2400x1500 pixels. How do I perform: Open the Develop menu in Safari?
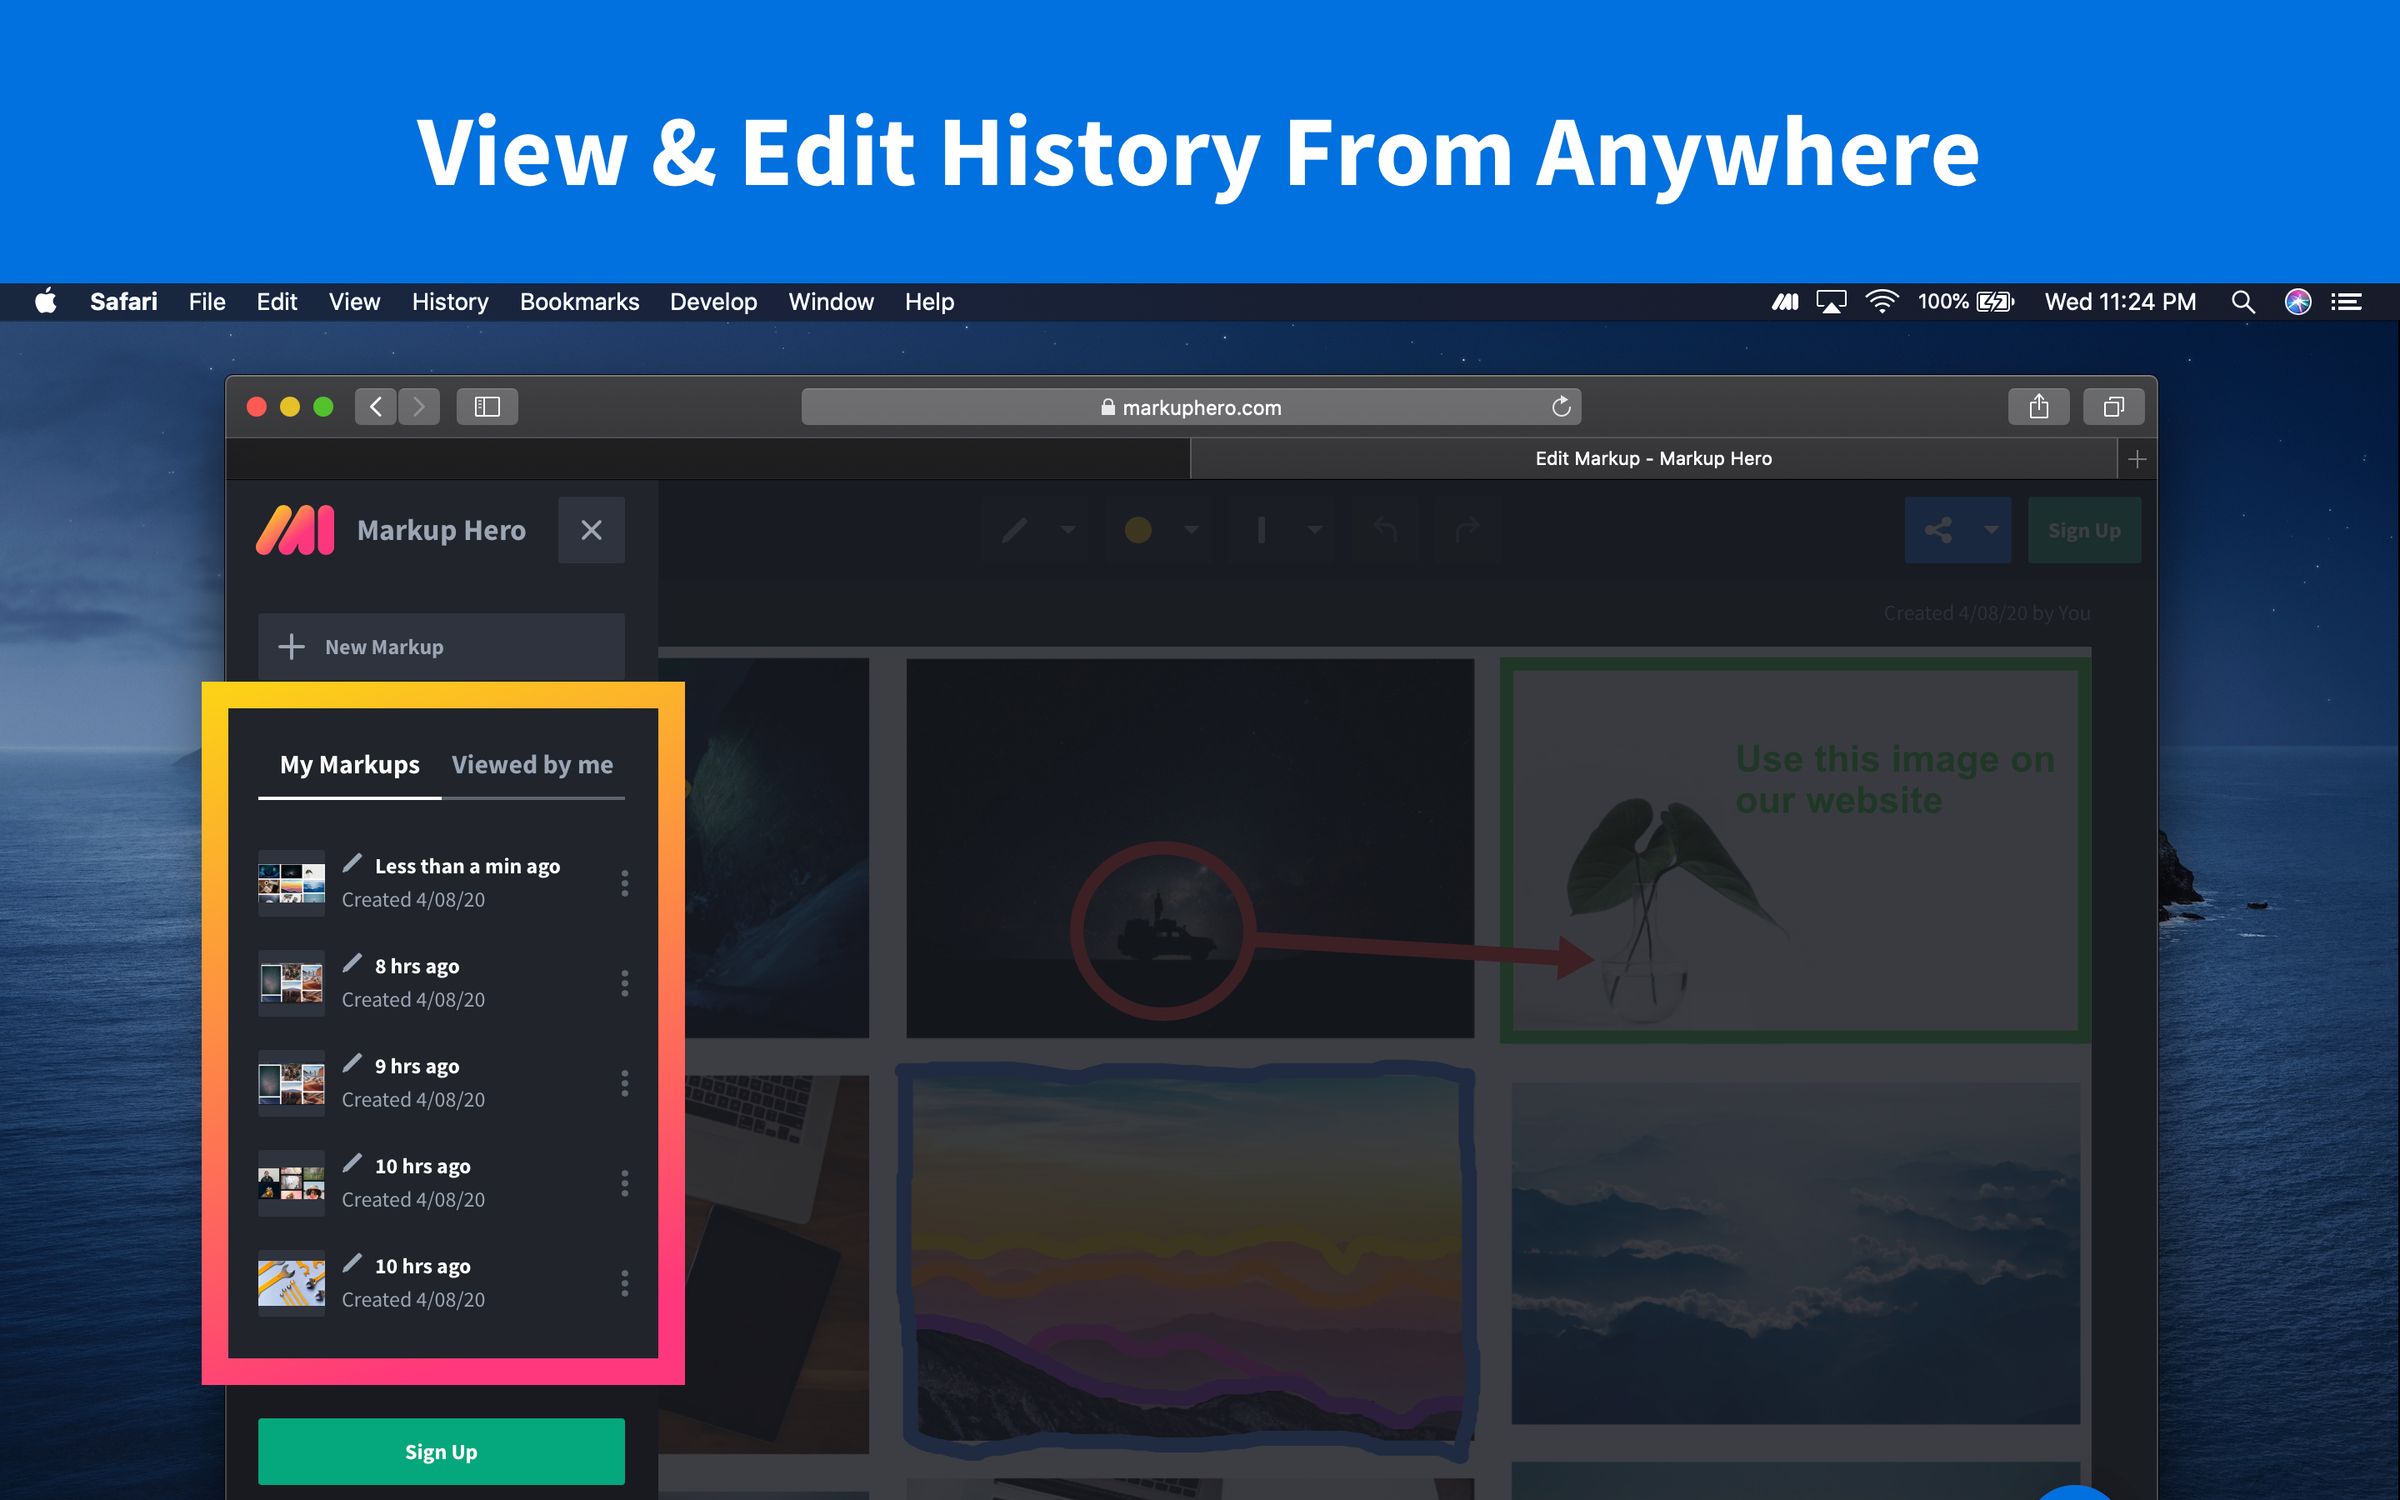click(x=714, y=299)
